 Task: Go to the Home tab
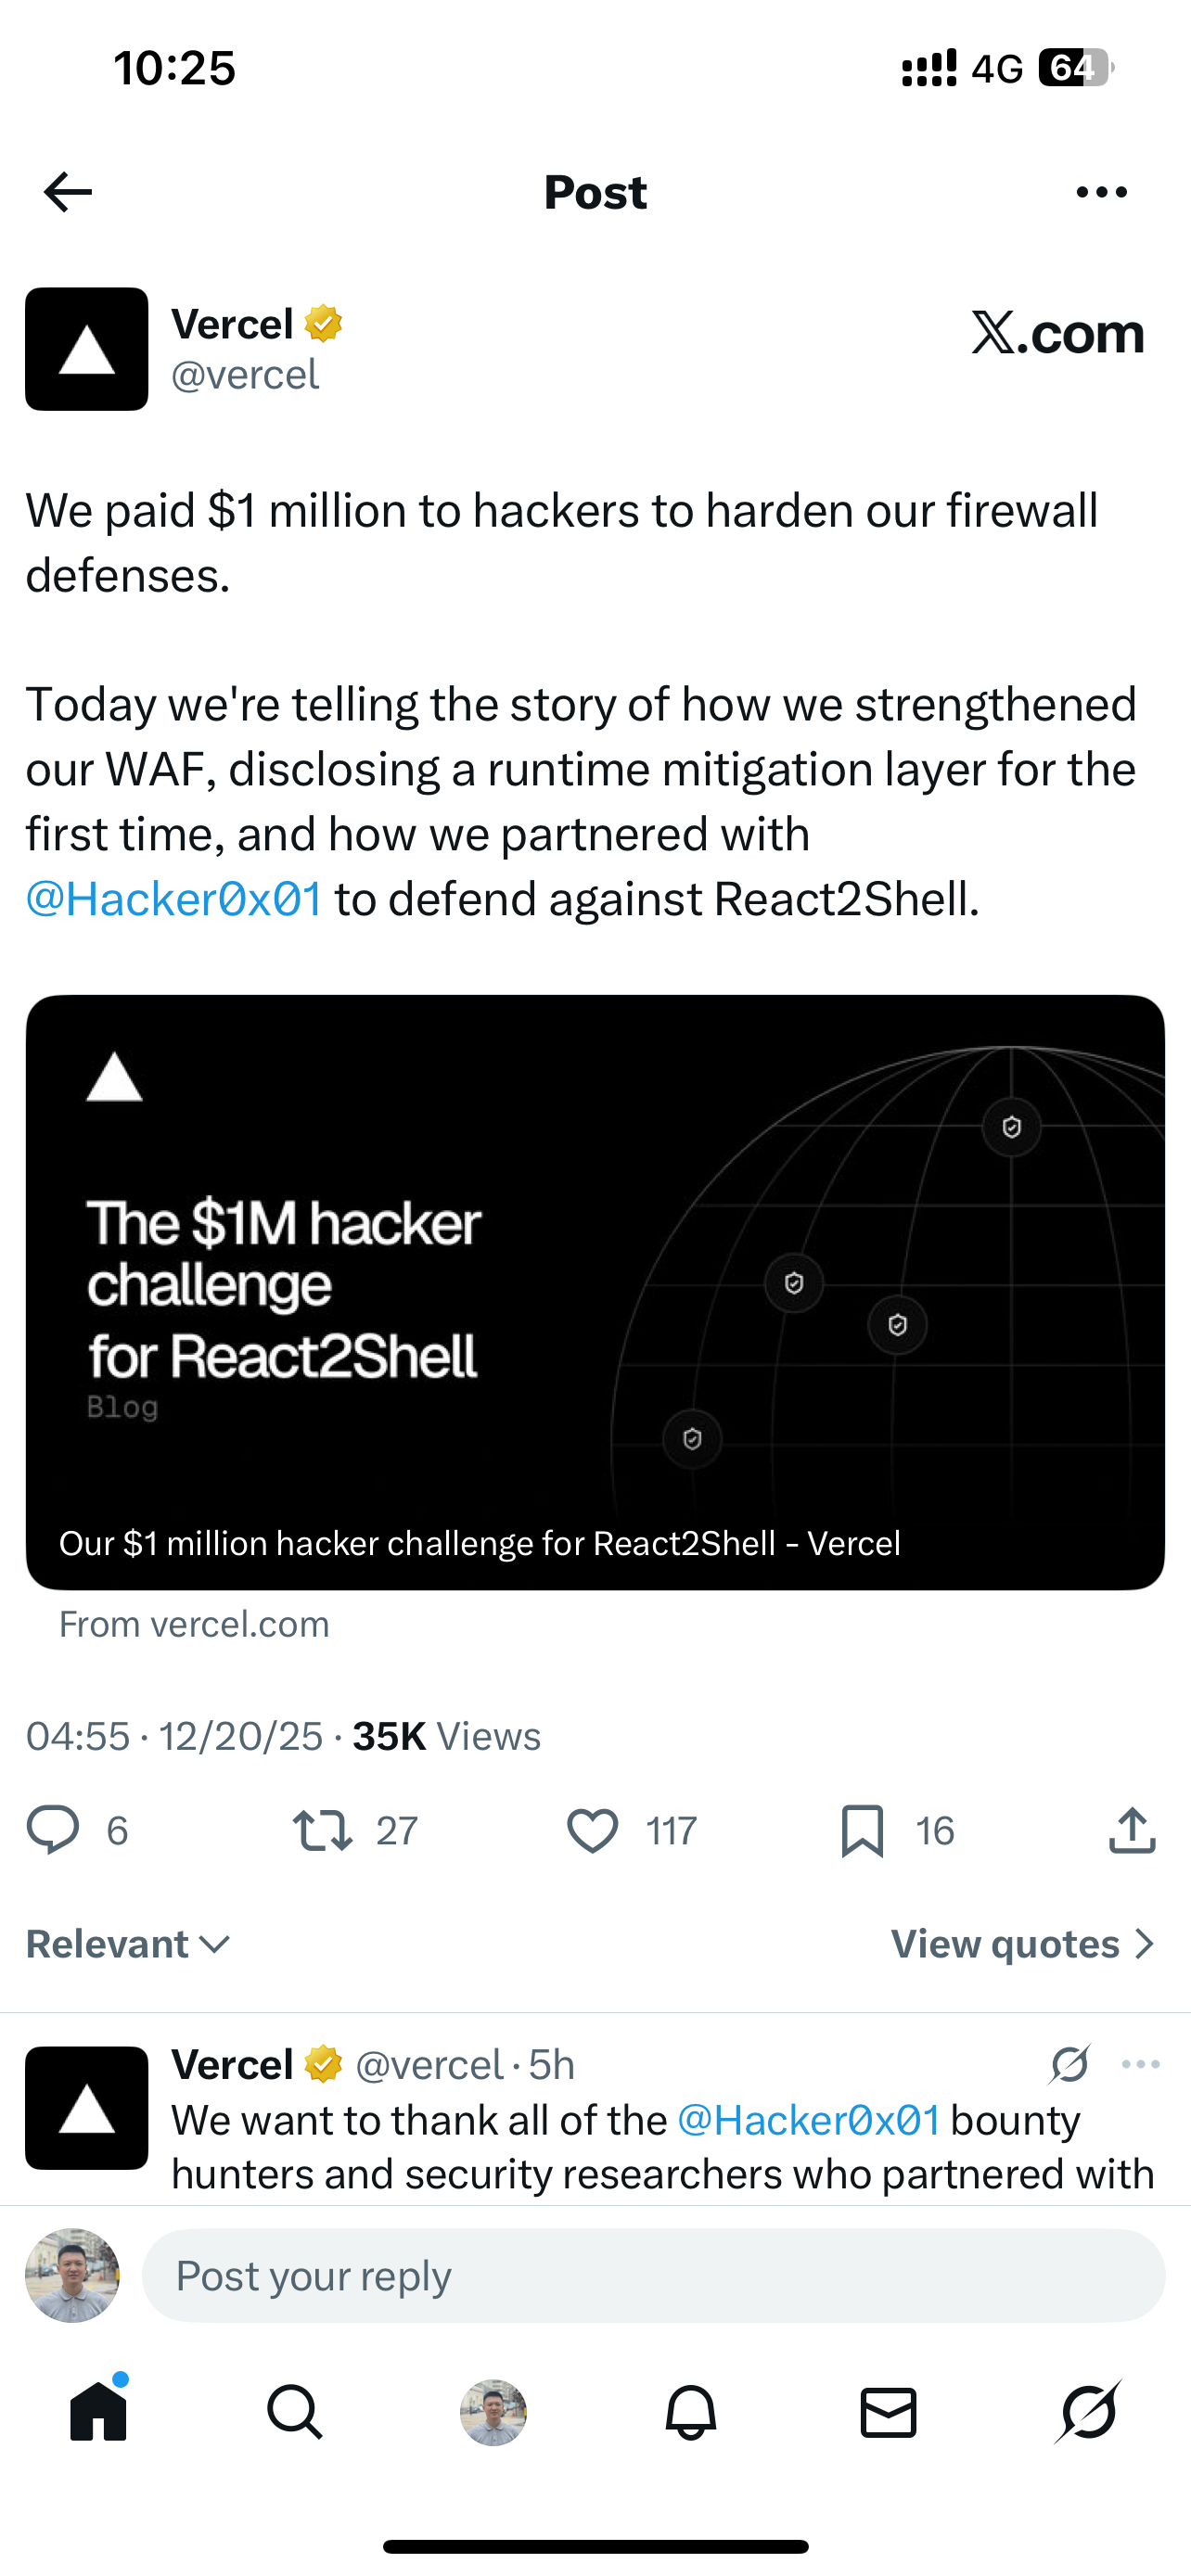99,2412
